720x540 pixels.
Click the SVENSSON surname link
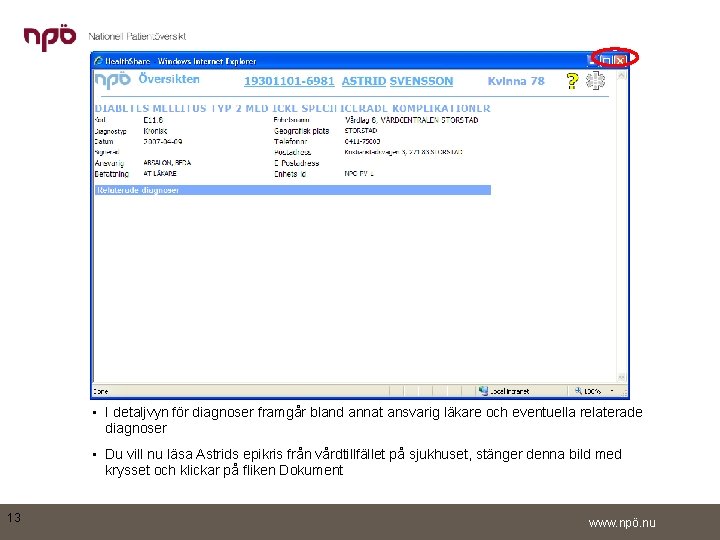tap(421, 81)
